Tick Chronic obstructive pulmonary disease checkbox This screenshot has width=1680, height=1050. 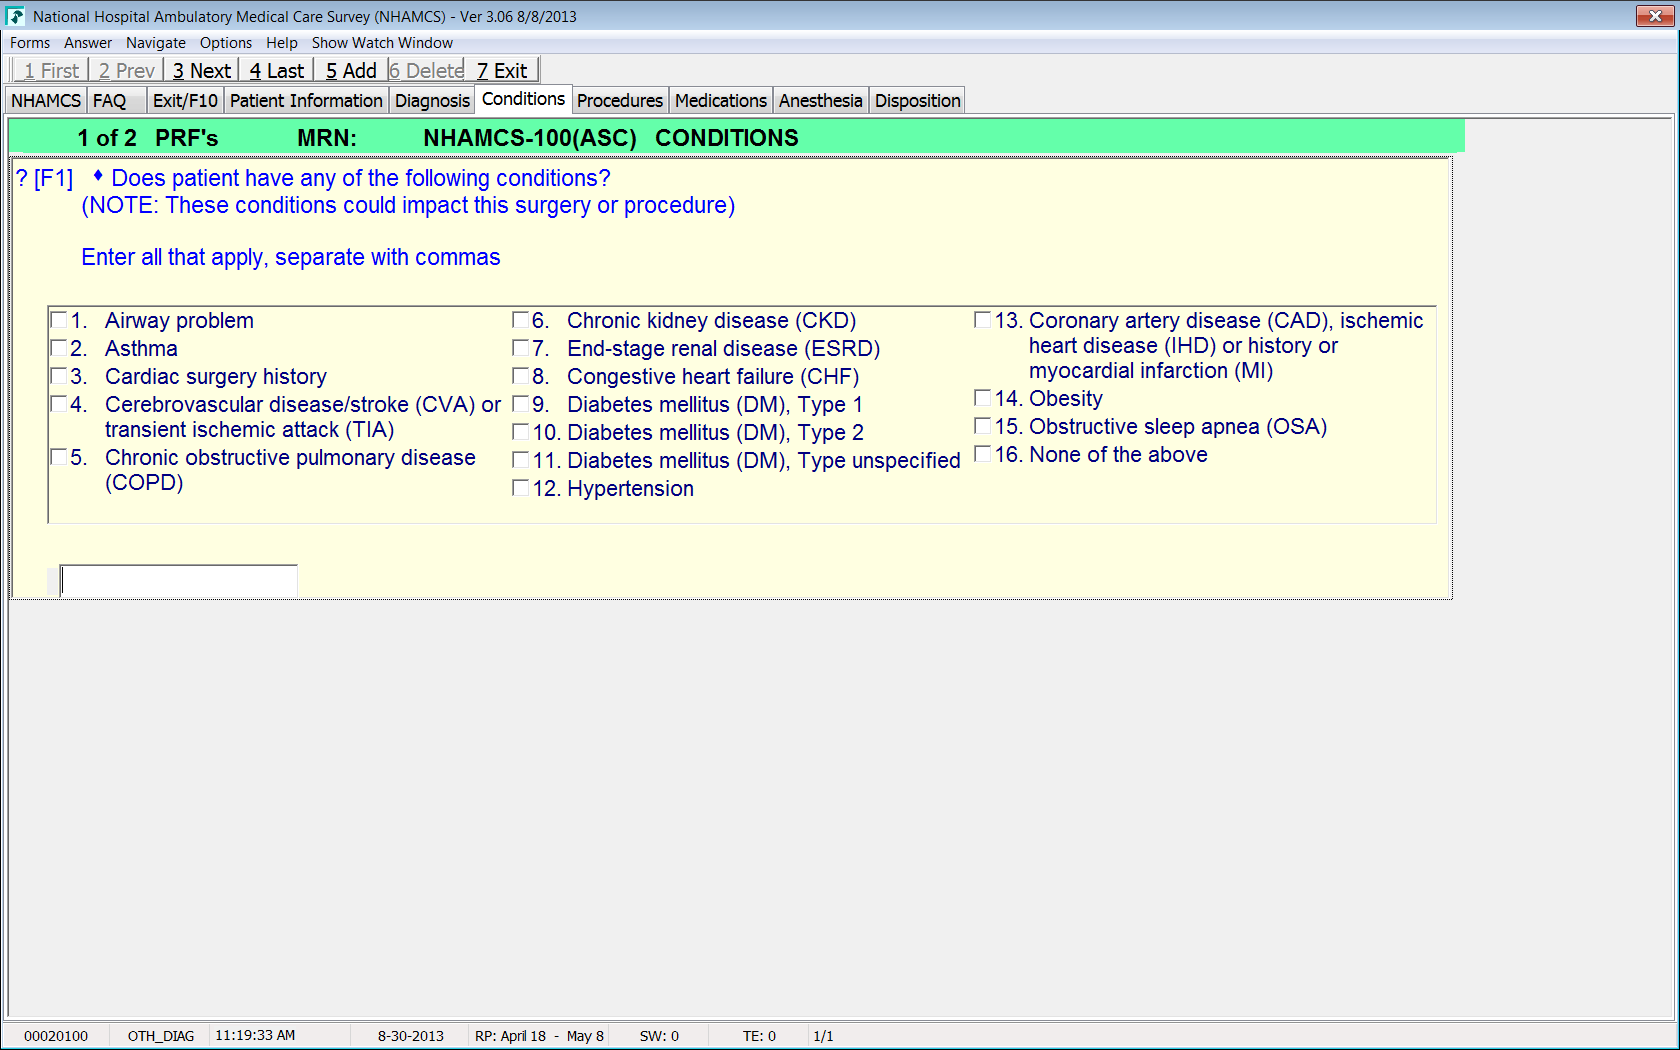(x=59, y=457)
